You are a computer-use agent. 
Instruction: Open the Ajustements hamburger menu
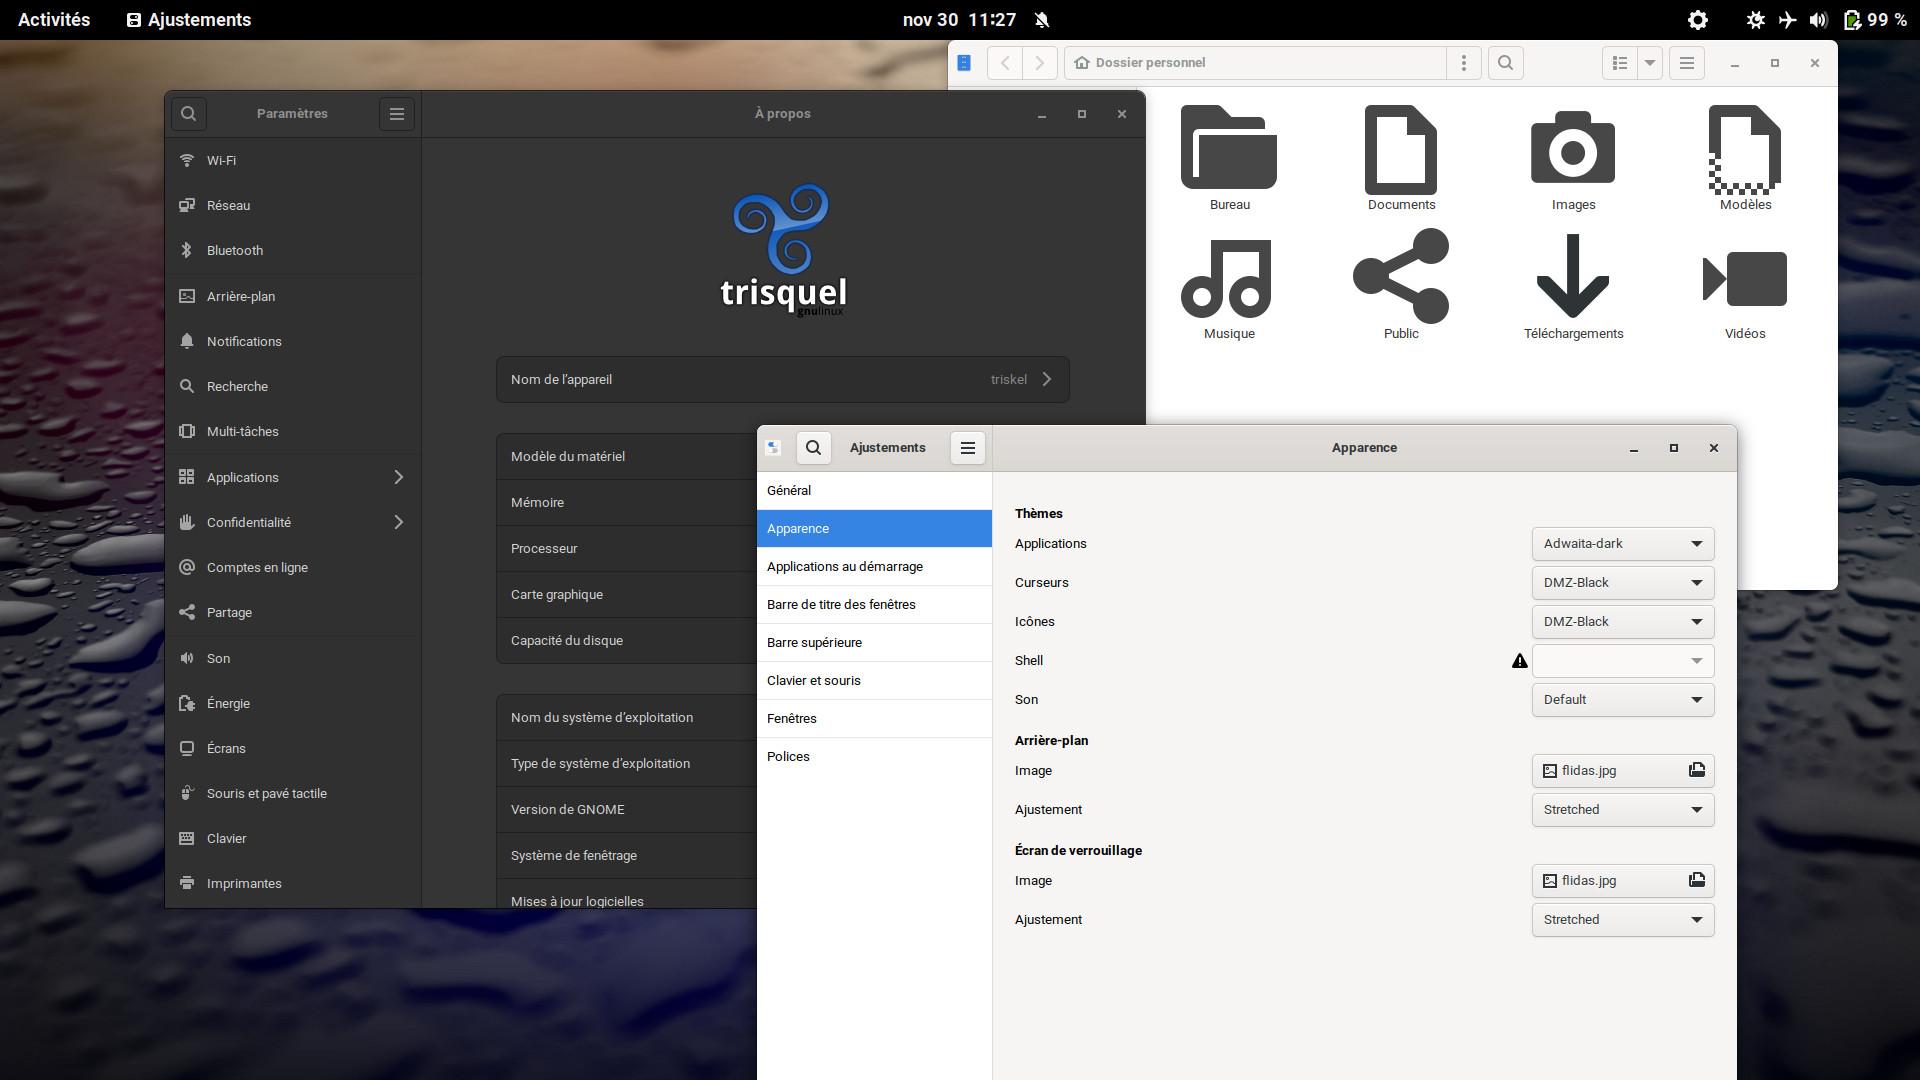967,448
